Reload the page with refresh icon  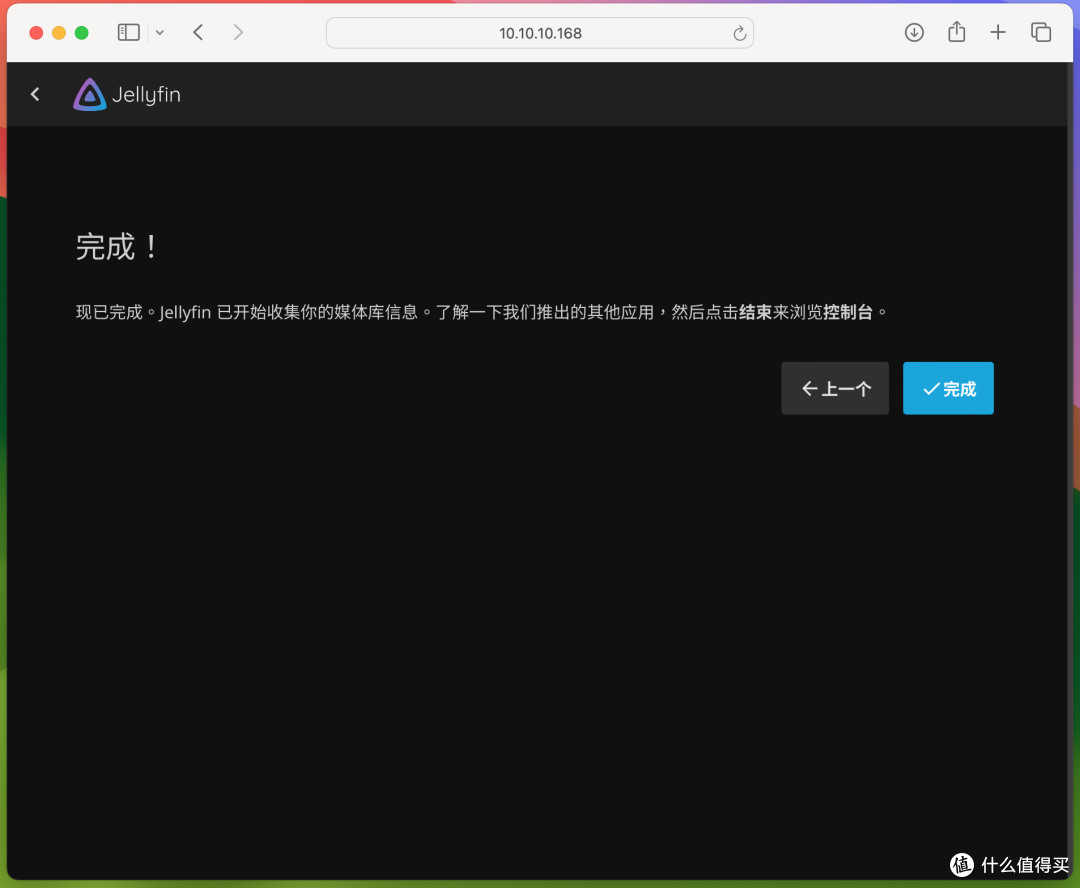click(740, 33)
